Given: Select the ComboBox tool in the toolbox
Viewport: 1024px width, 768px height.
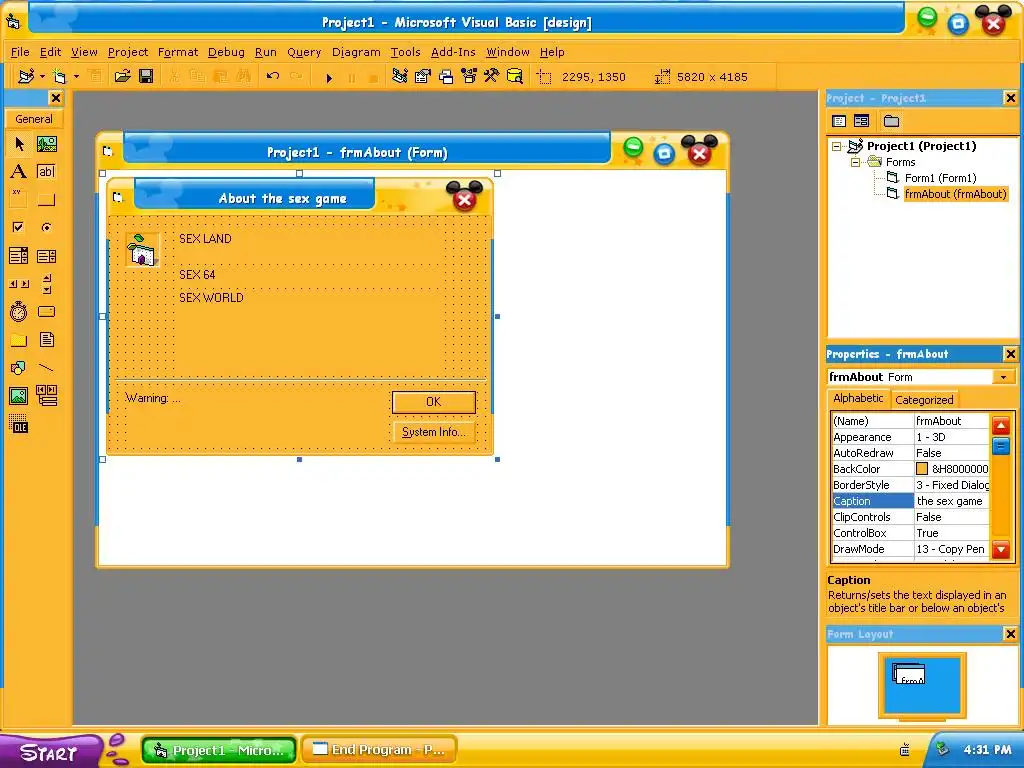Looking at the screenshot, I should point(19,255).
